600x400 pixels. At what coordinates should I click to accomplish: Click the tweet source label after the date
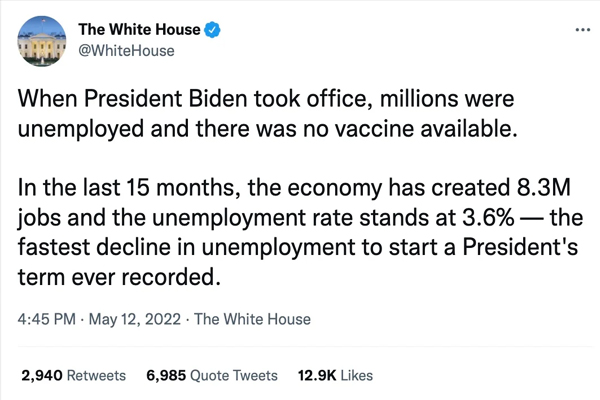(x=254, y=320)
